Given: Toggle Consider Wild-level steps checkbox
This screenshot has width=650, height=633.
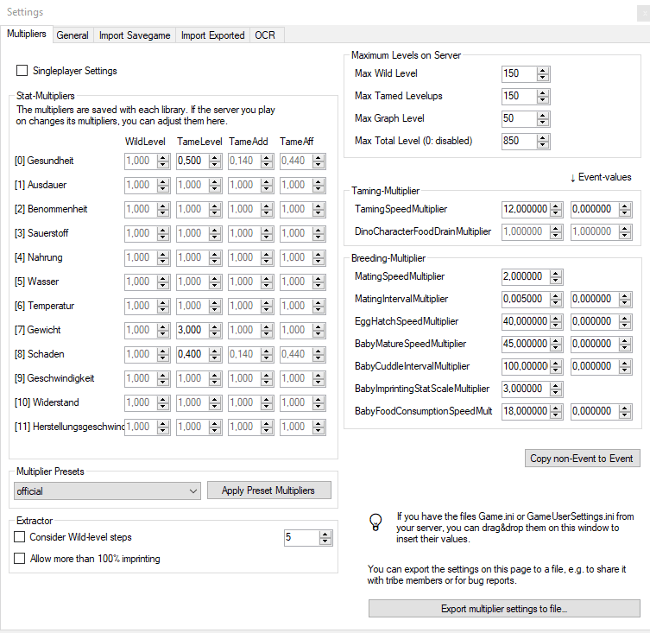Looking at the screenshot, I should [x=19, y=537].
